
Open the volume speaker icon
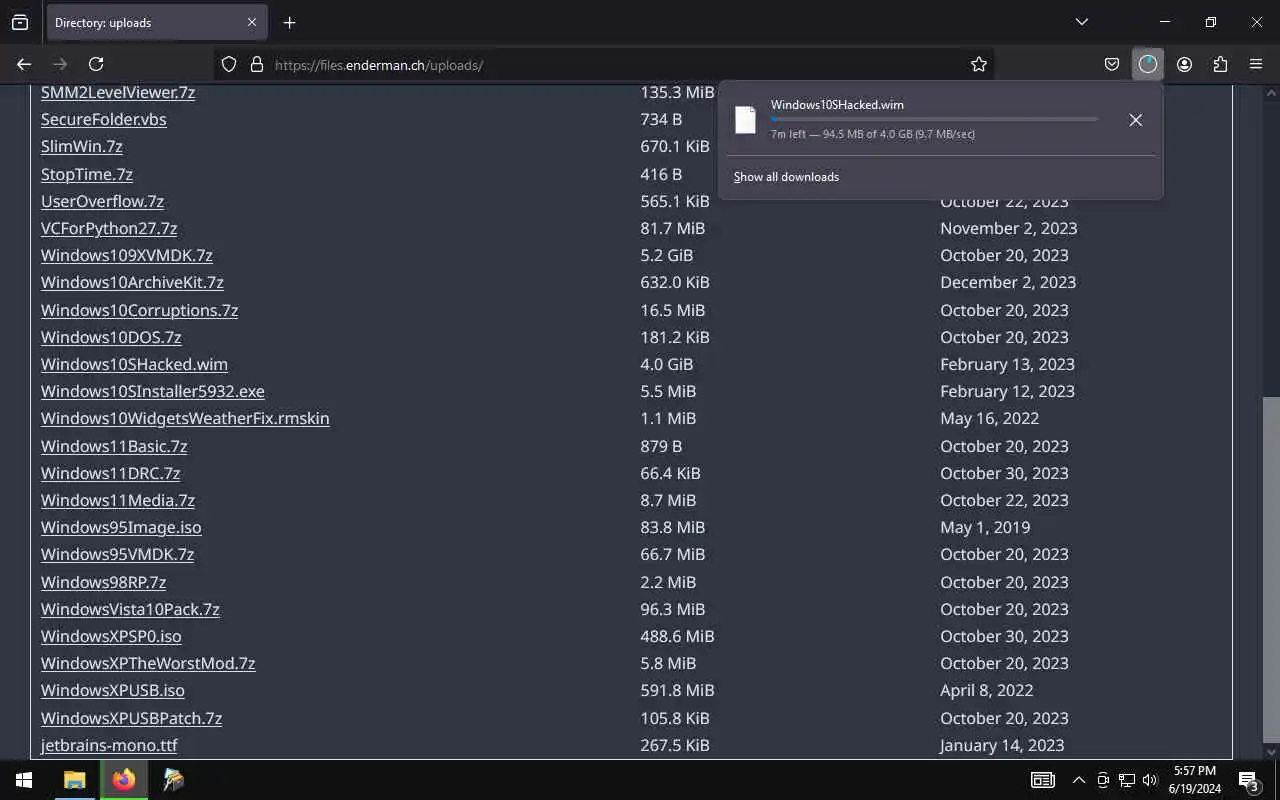click(1150, 780)
